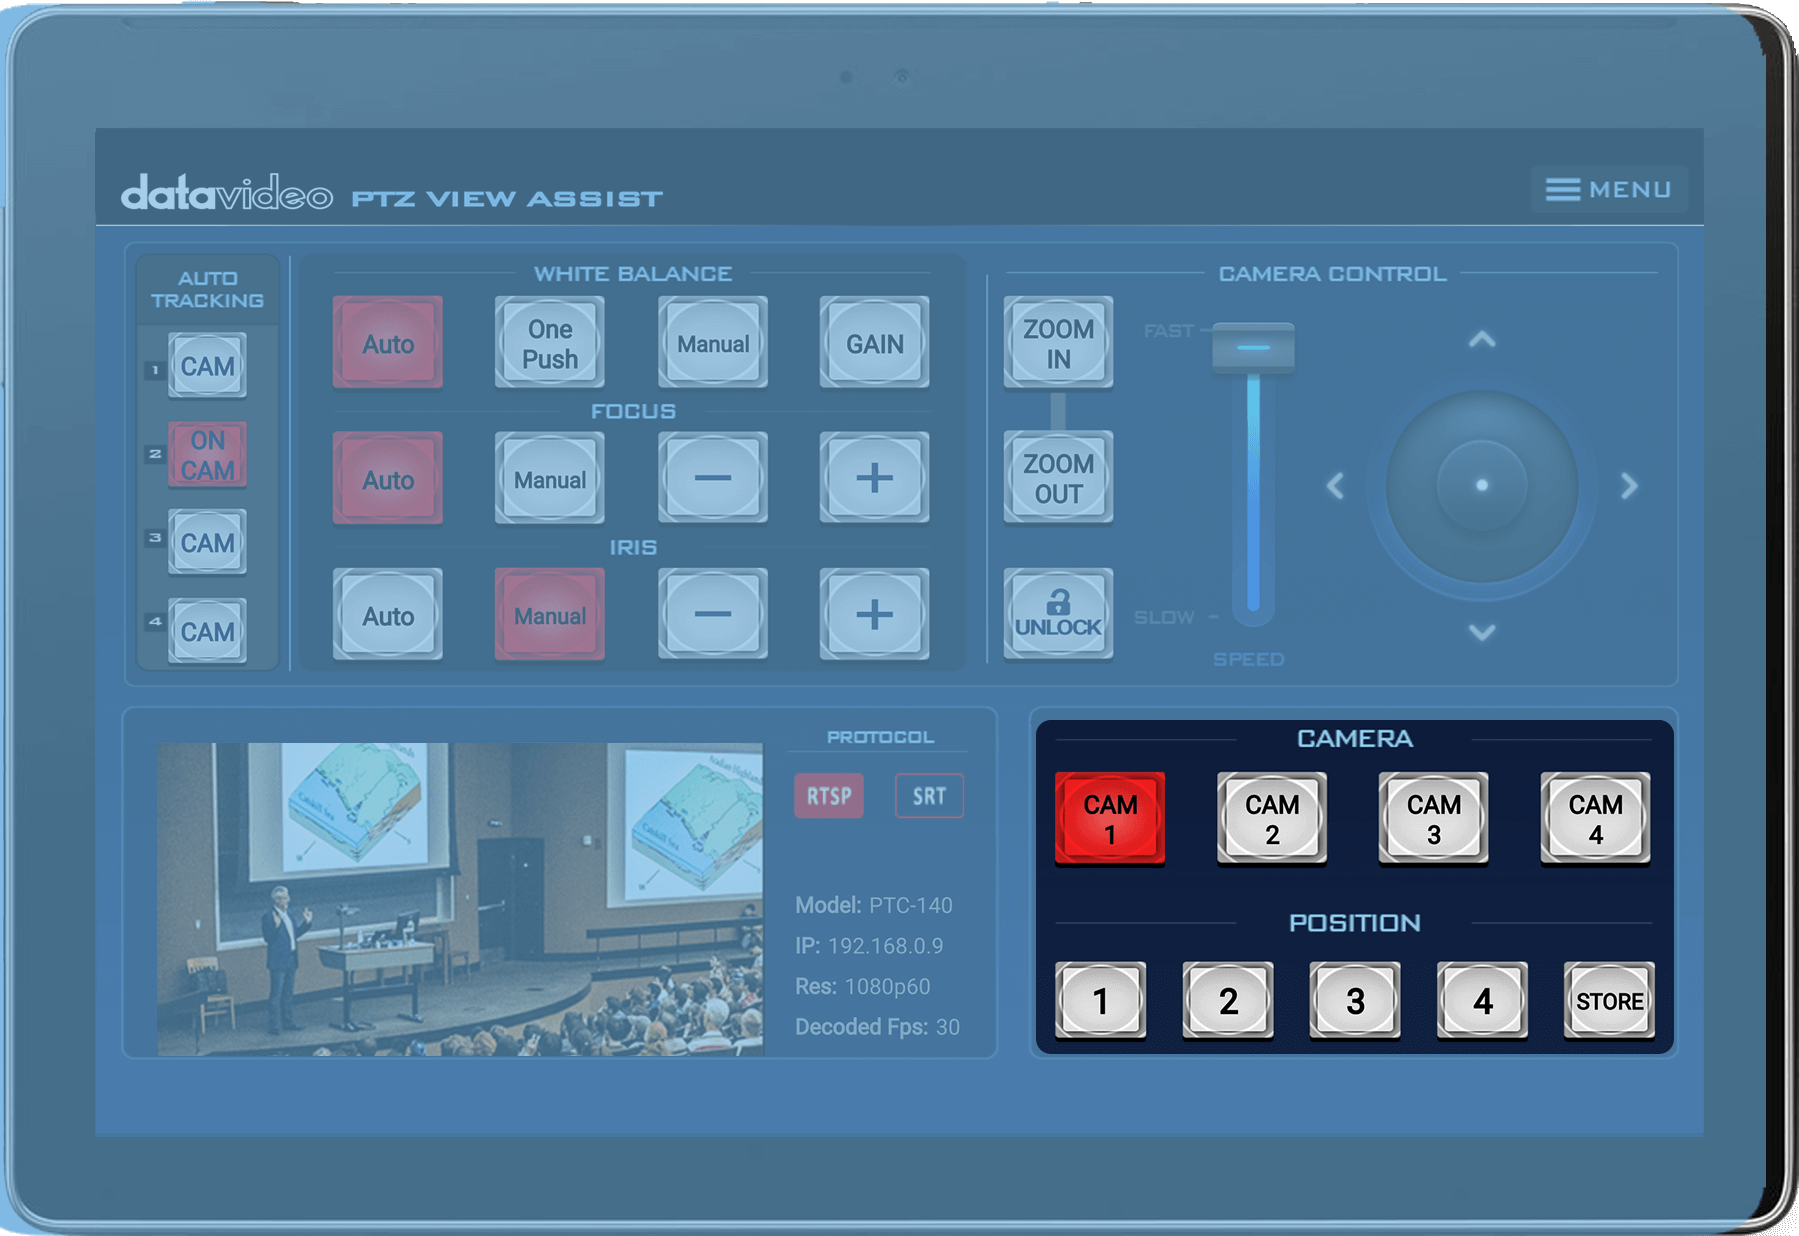
Task: Select CAM 3 in Camera panel
Action: click(x=1434, y=818)
